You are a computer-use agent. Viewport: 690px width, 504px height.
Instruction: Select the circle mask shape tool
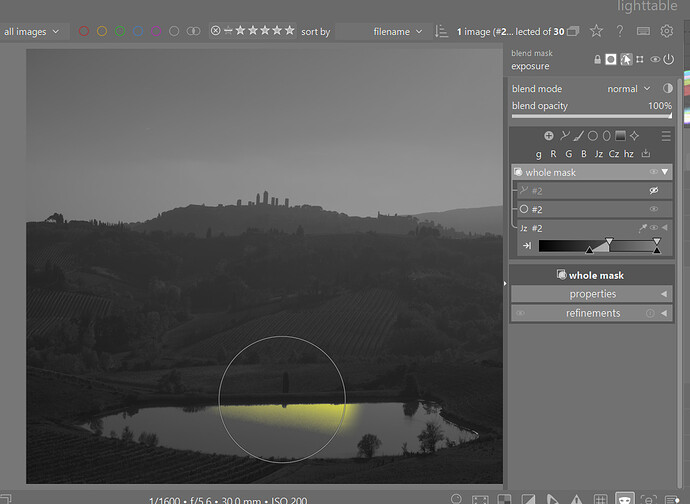click(x=593, y=136)
